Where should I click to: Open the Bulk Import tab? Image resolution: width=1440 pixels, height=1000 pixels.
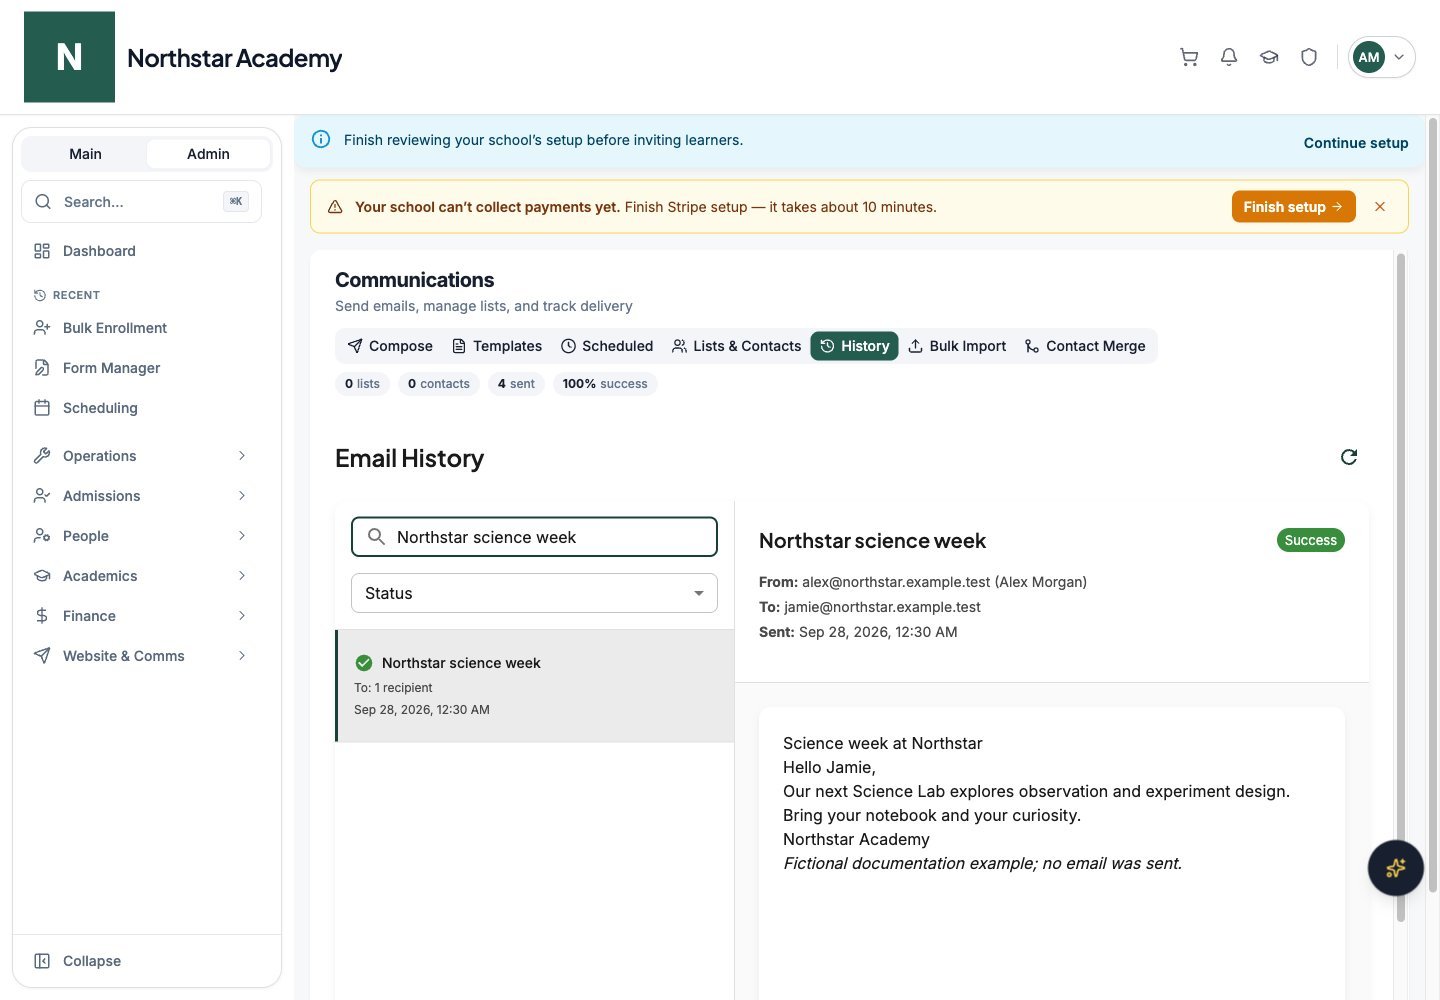click(x=957, y=346)
